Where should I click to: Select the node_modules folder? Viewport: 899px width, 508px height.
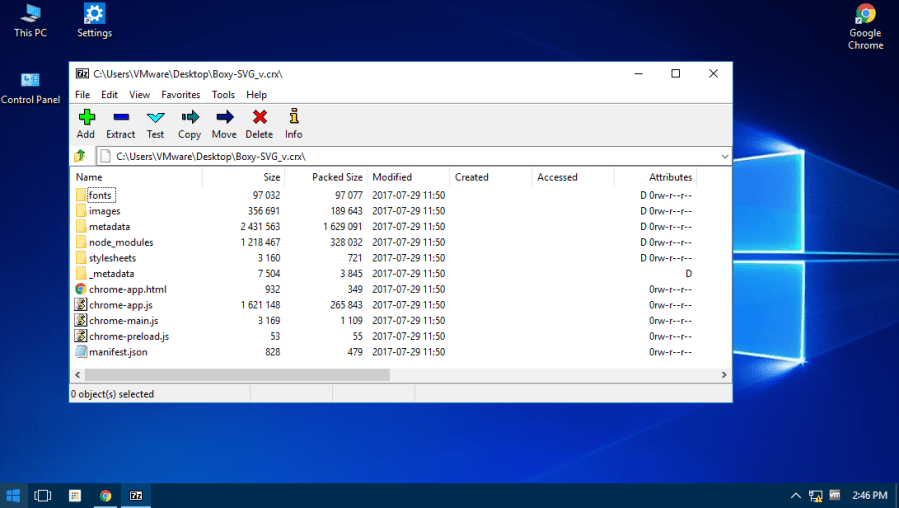(x=121, y=242)
